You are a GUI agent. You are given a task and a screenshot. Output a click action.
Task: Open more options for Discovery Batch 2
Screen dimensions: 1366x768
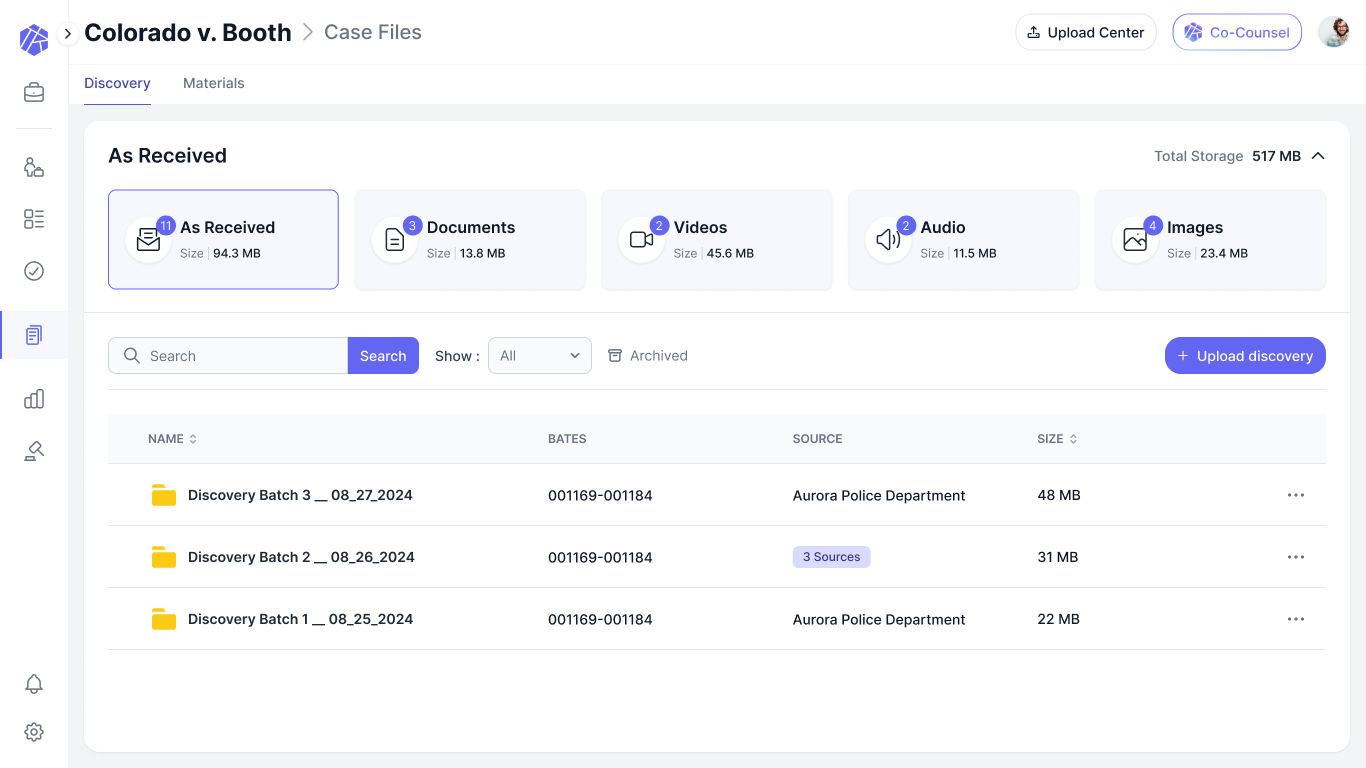pos(1296,557)
